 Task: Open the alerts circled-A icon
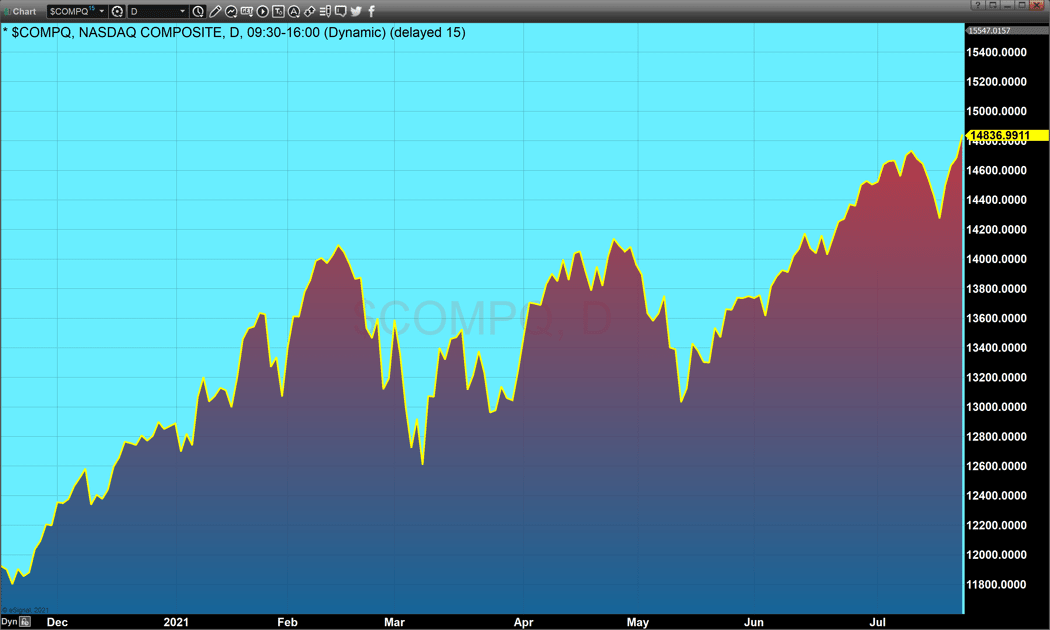point(293,11)
